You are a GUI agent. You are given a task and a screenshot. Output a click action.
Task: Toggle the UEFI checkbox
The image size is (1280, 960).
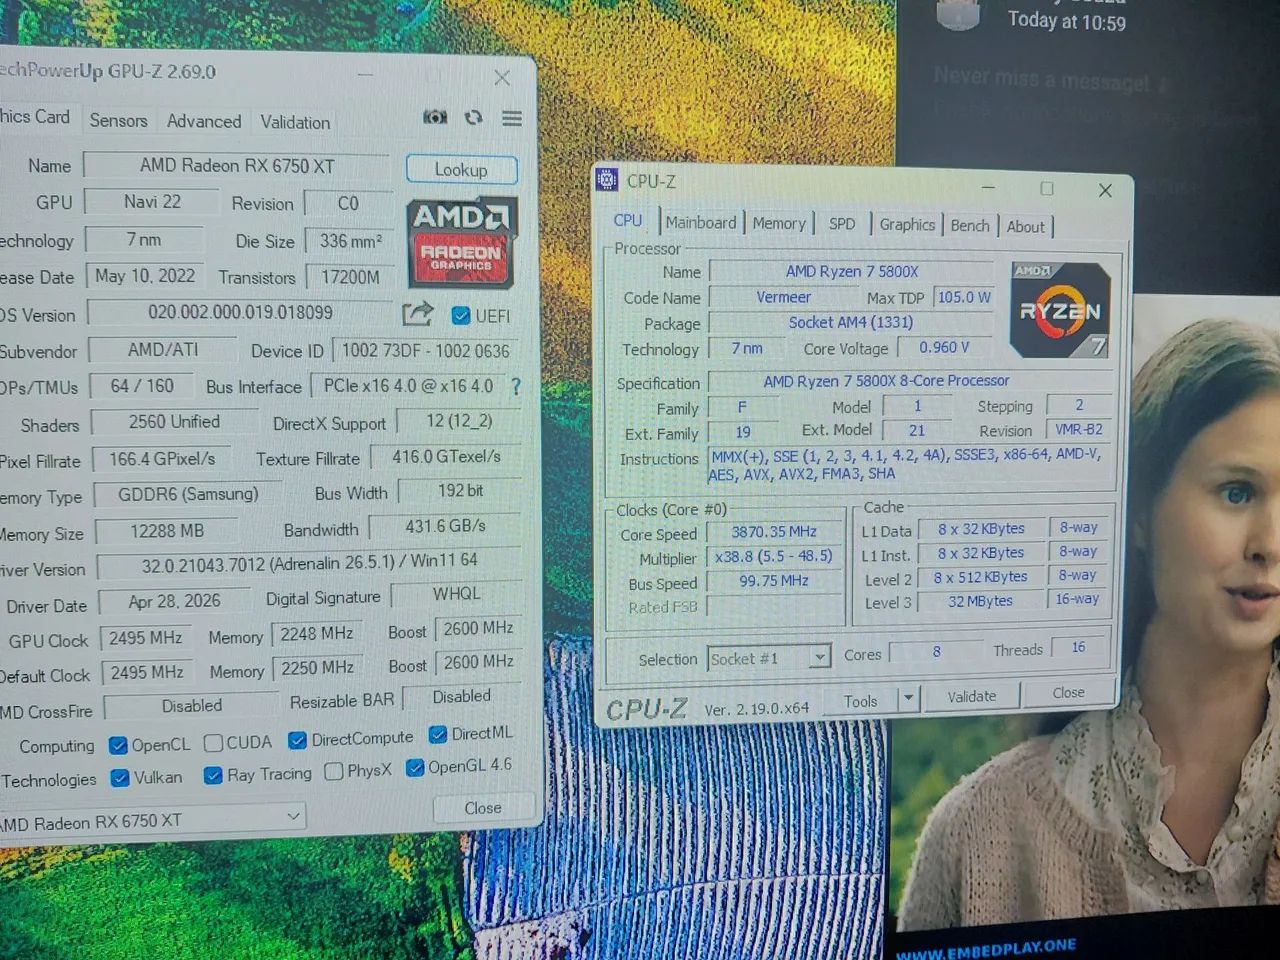[461, 316]
